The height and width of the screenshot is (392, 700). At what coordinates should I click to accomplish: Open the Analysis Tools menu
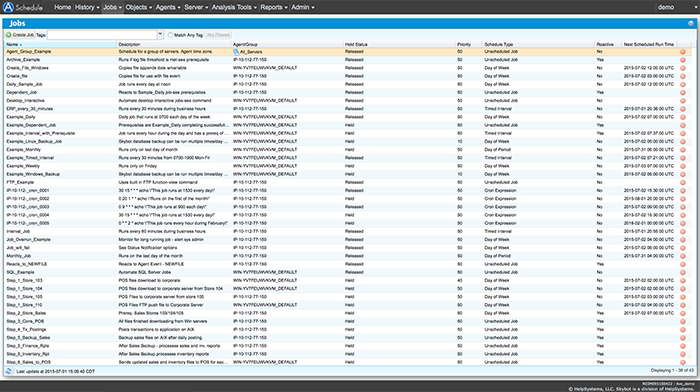click(x=234, y=7)
